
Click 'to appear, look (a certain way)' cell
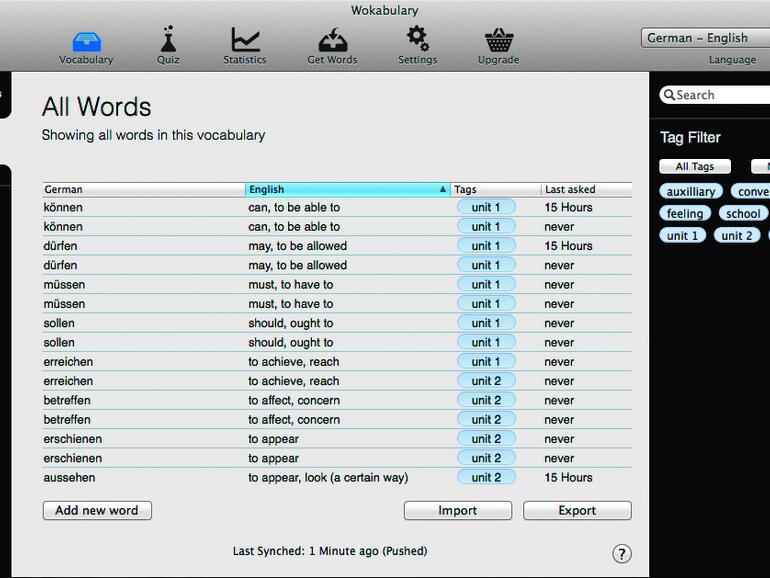click(x=329, y=477)
